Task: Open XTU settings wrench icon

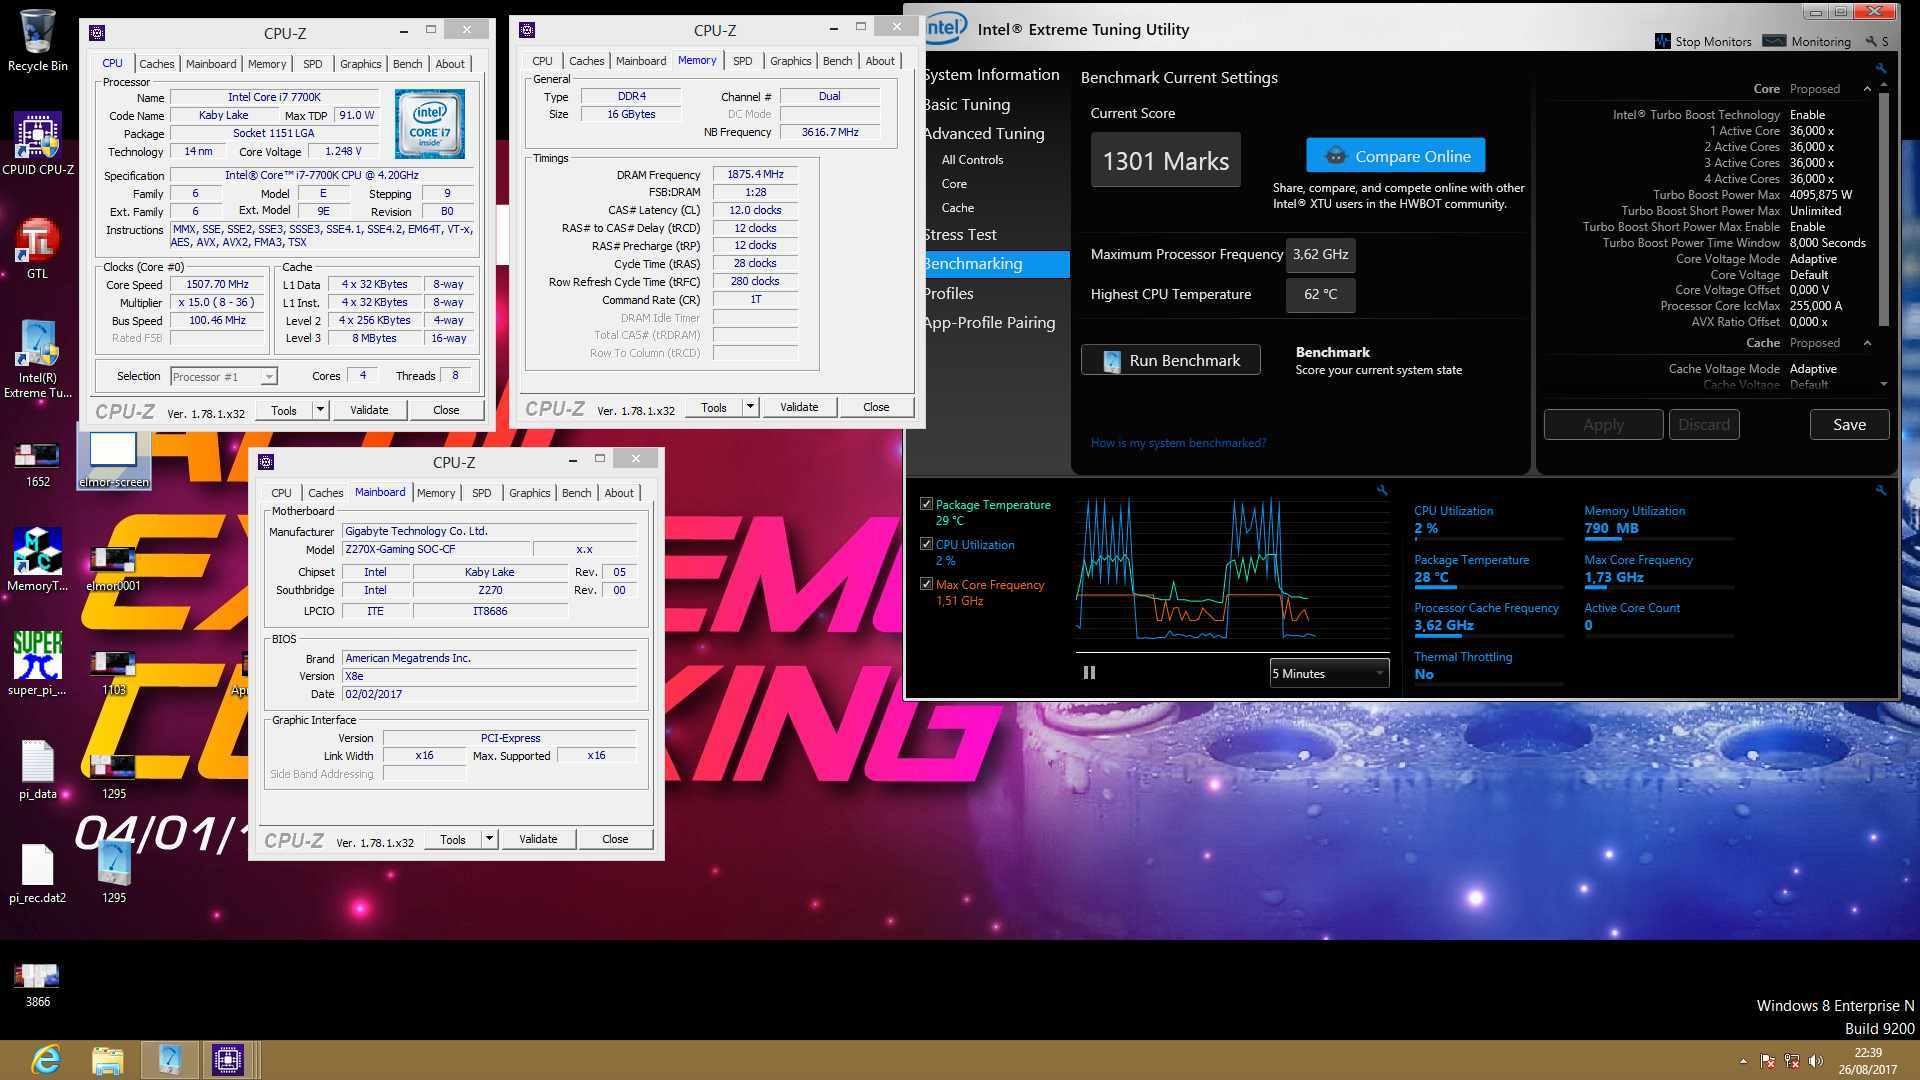Action: click(1871, 41)
